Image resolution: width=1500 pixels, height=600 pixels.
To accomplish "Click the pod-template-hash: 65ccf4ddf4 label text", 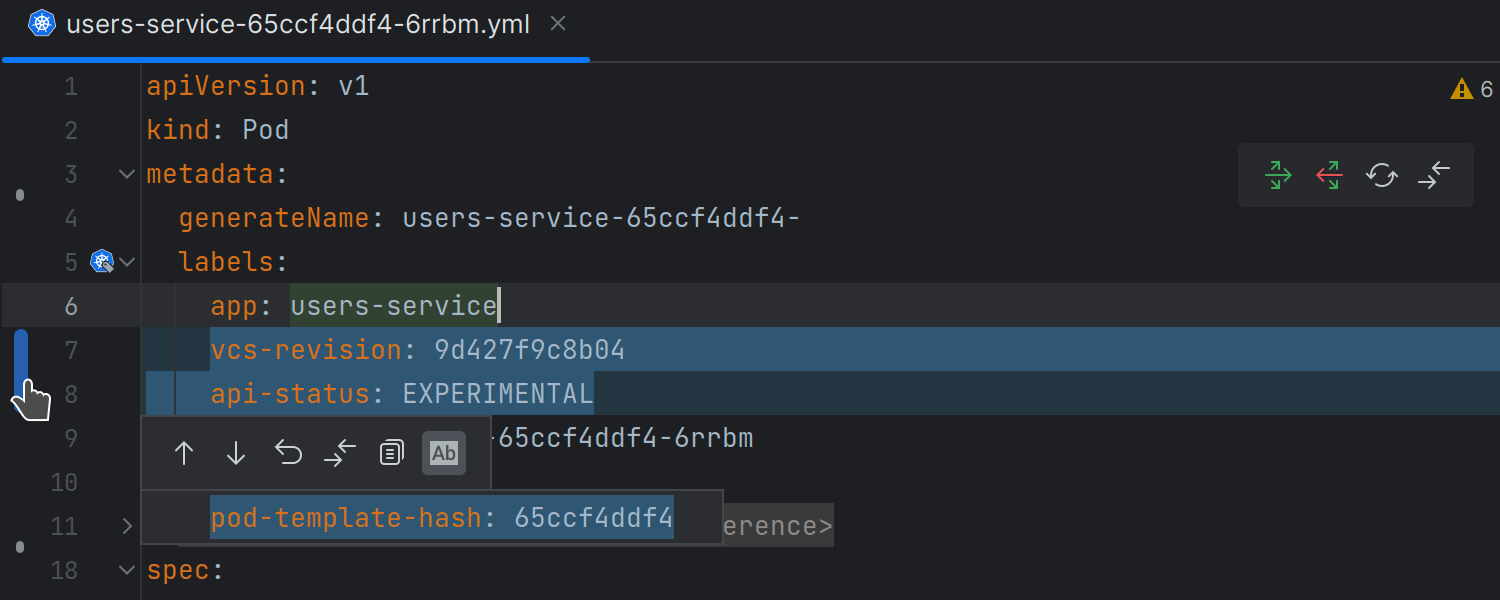I will tap(441, 517).
